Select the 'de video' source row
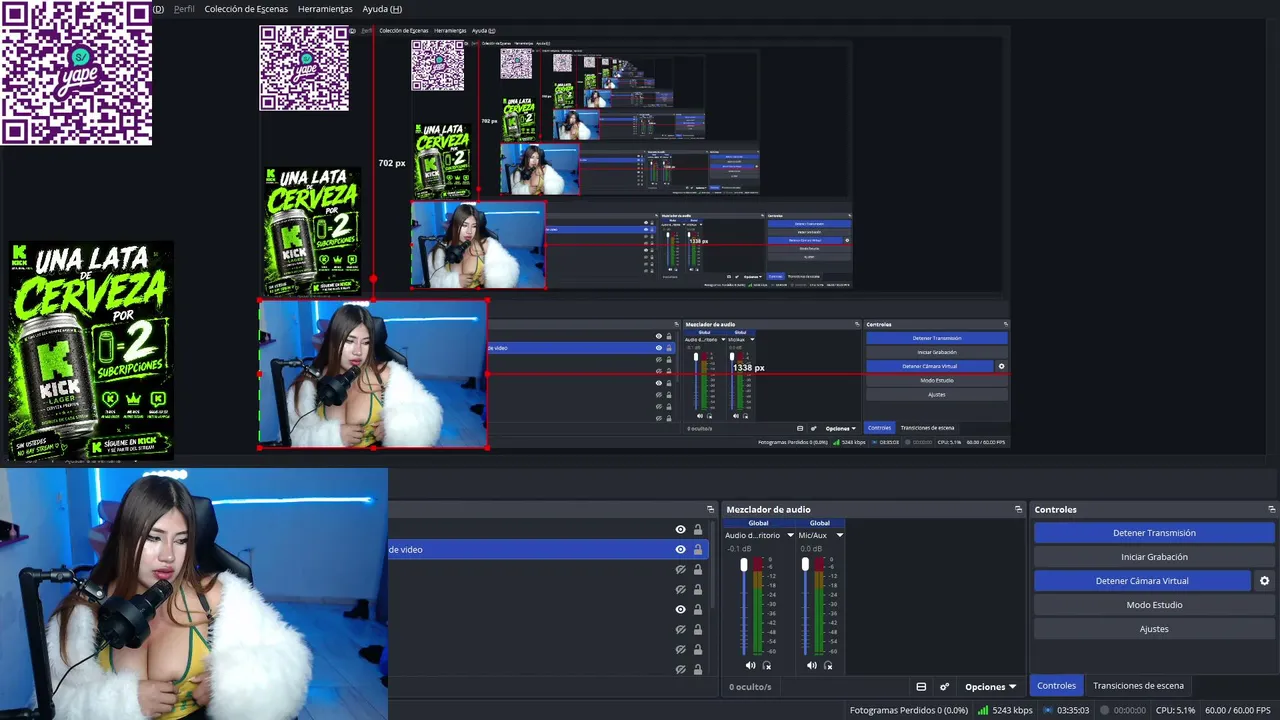This screenshot has width=1280, height=720. point(548,550)
